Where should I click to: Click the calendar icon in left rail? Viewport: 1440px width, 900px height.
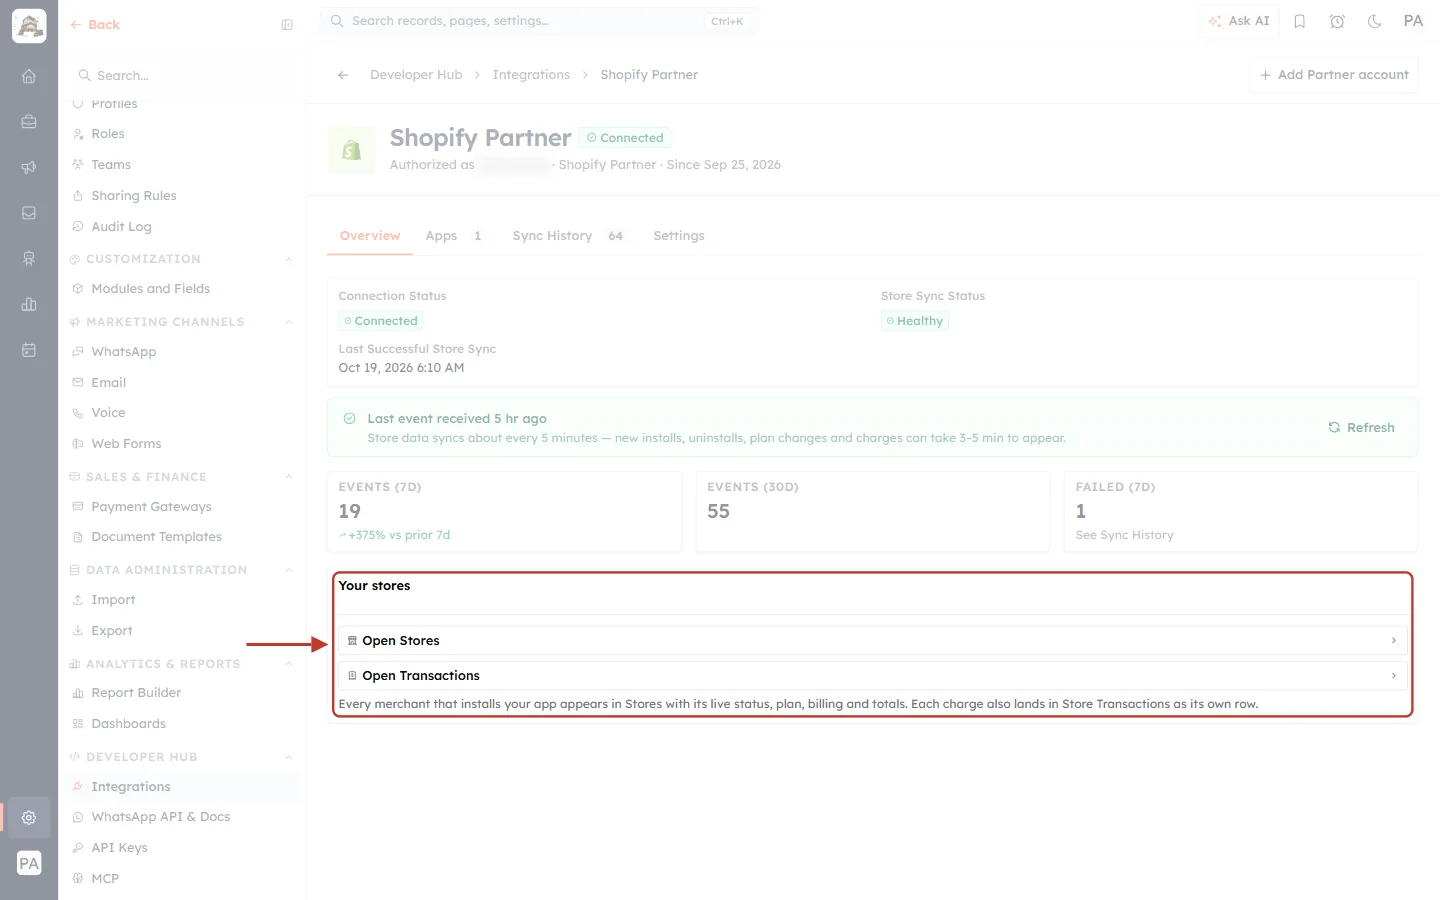[x=29, y=350]
